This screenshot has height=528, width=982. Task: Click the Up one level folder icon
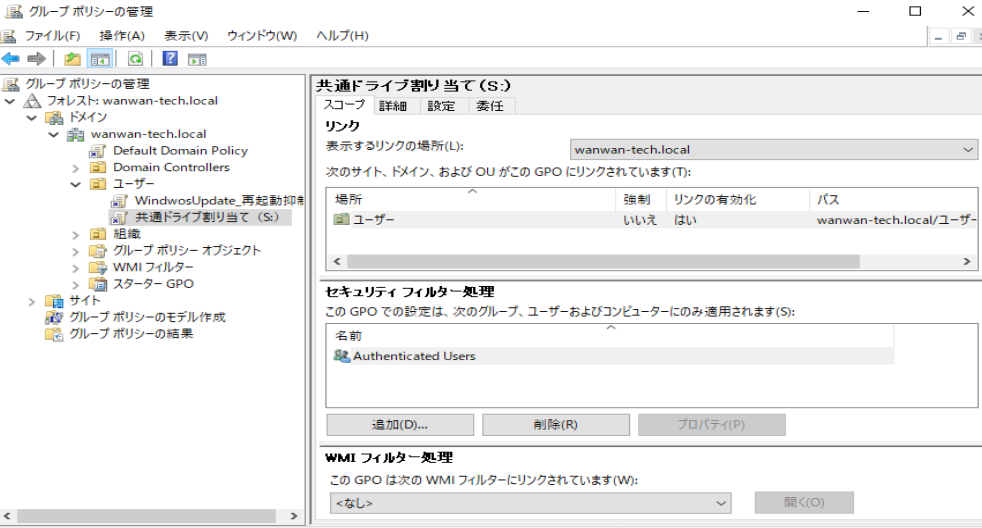73,59
